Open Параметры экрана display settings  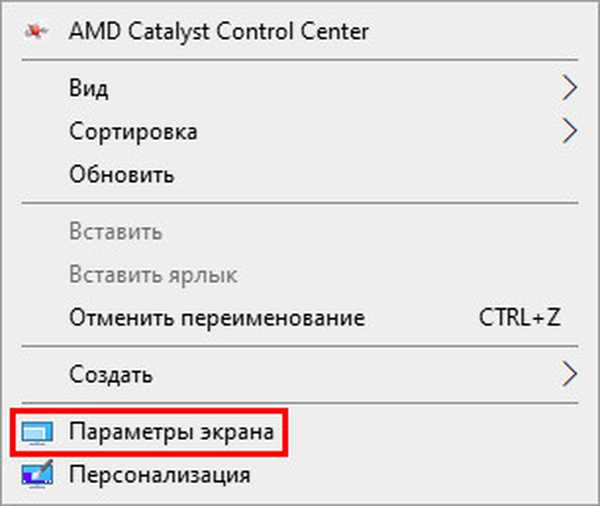(x=170, y=432)
